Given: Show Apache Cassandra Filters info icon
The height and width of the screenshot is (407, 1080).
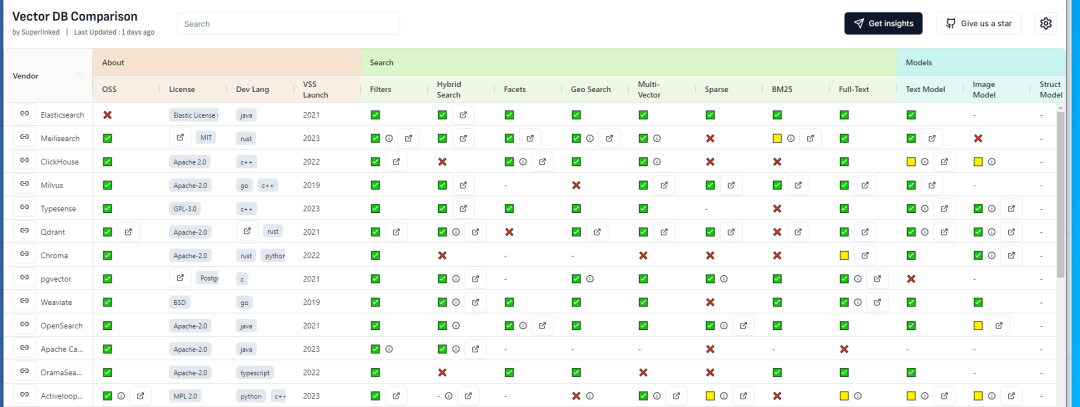Looking at the screenshot, I should click(388, 348).
